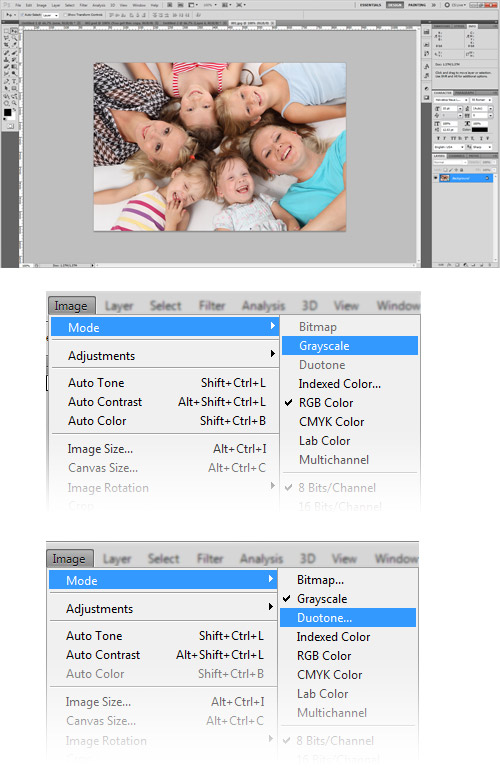Switch to the CHARACTER panel tab

[443, 93]
